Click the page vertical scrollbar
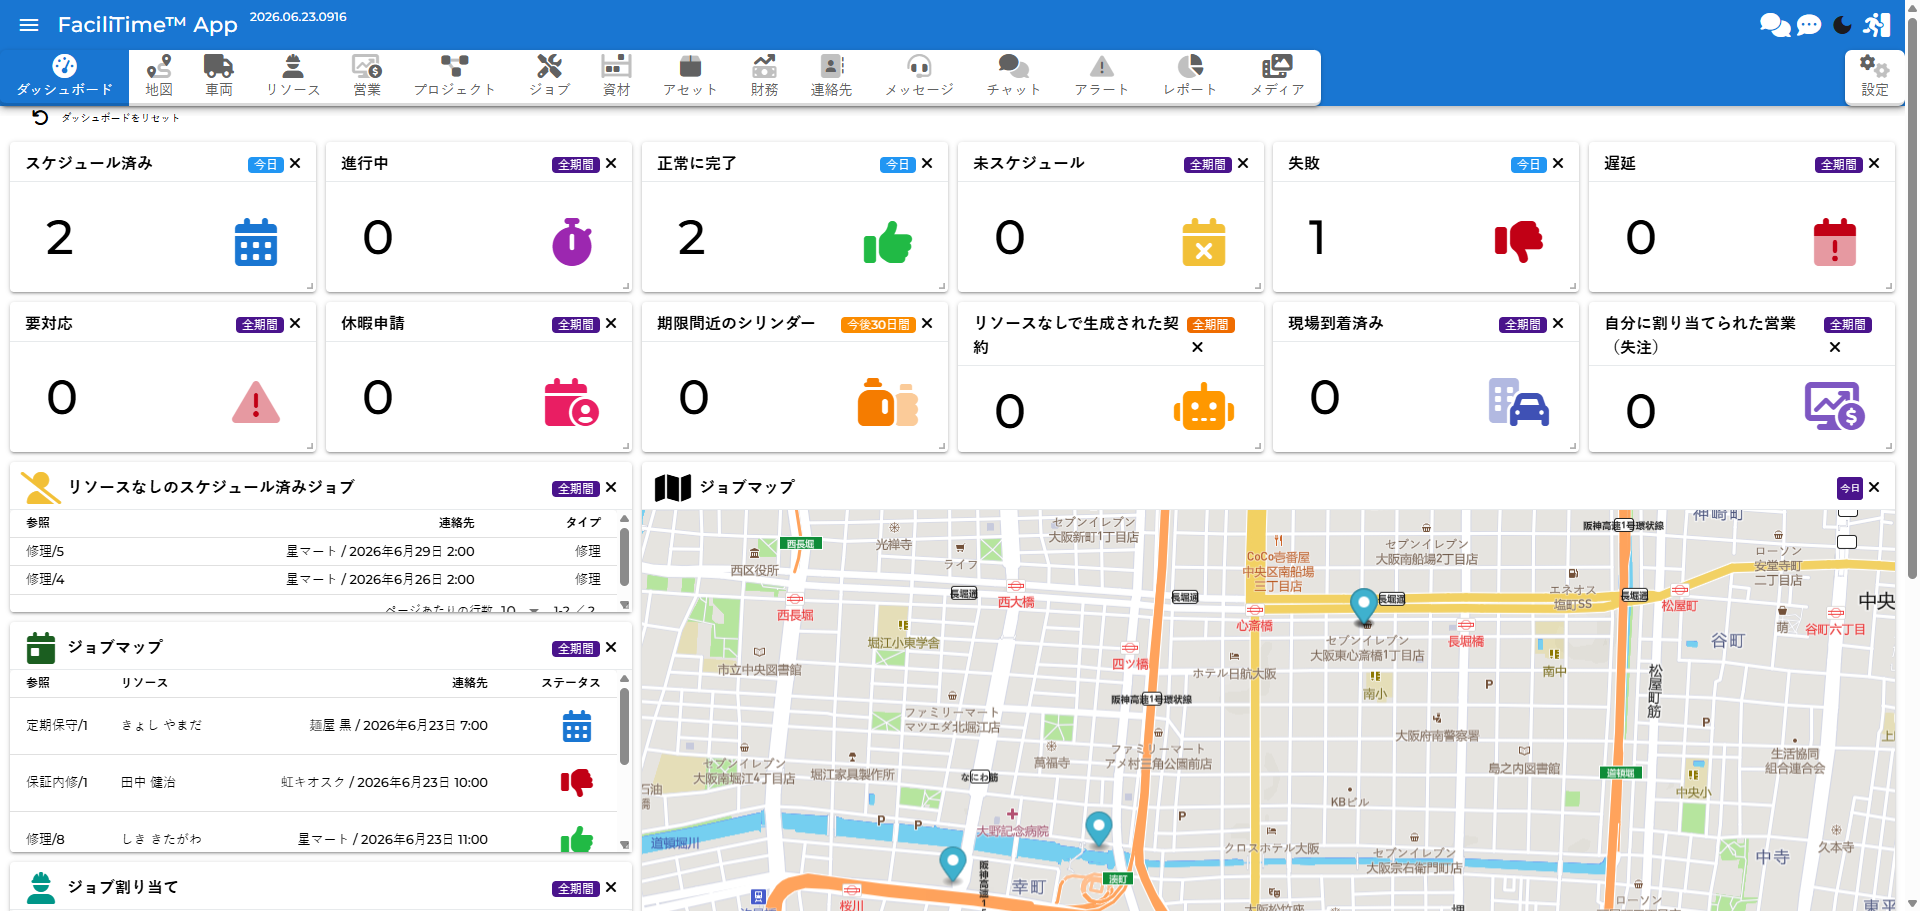 click(x=1912, y=300)
